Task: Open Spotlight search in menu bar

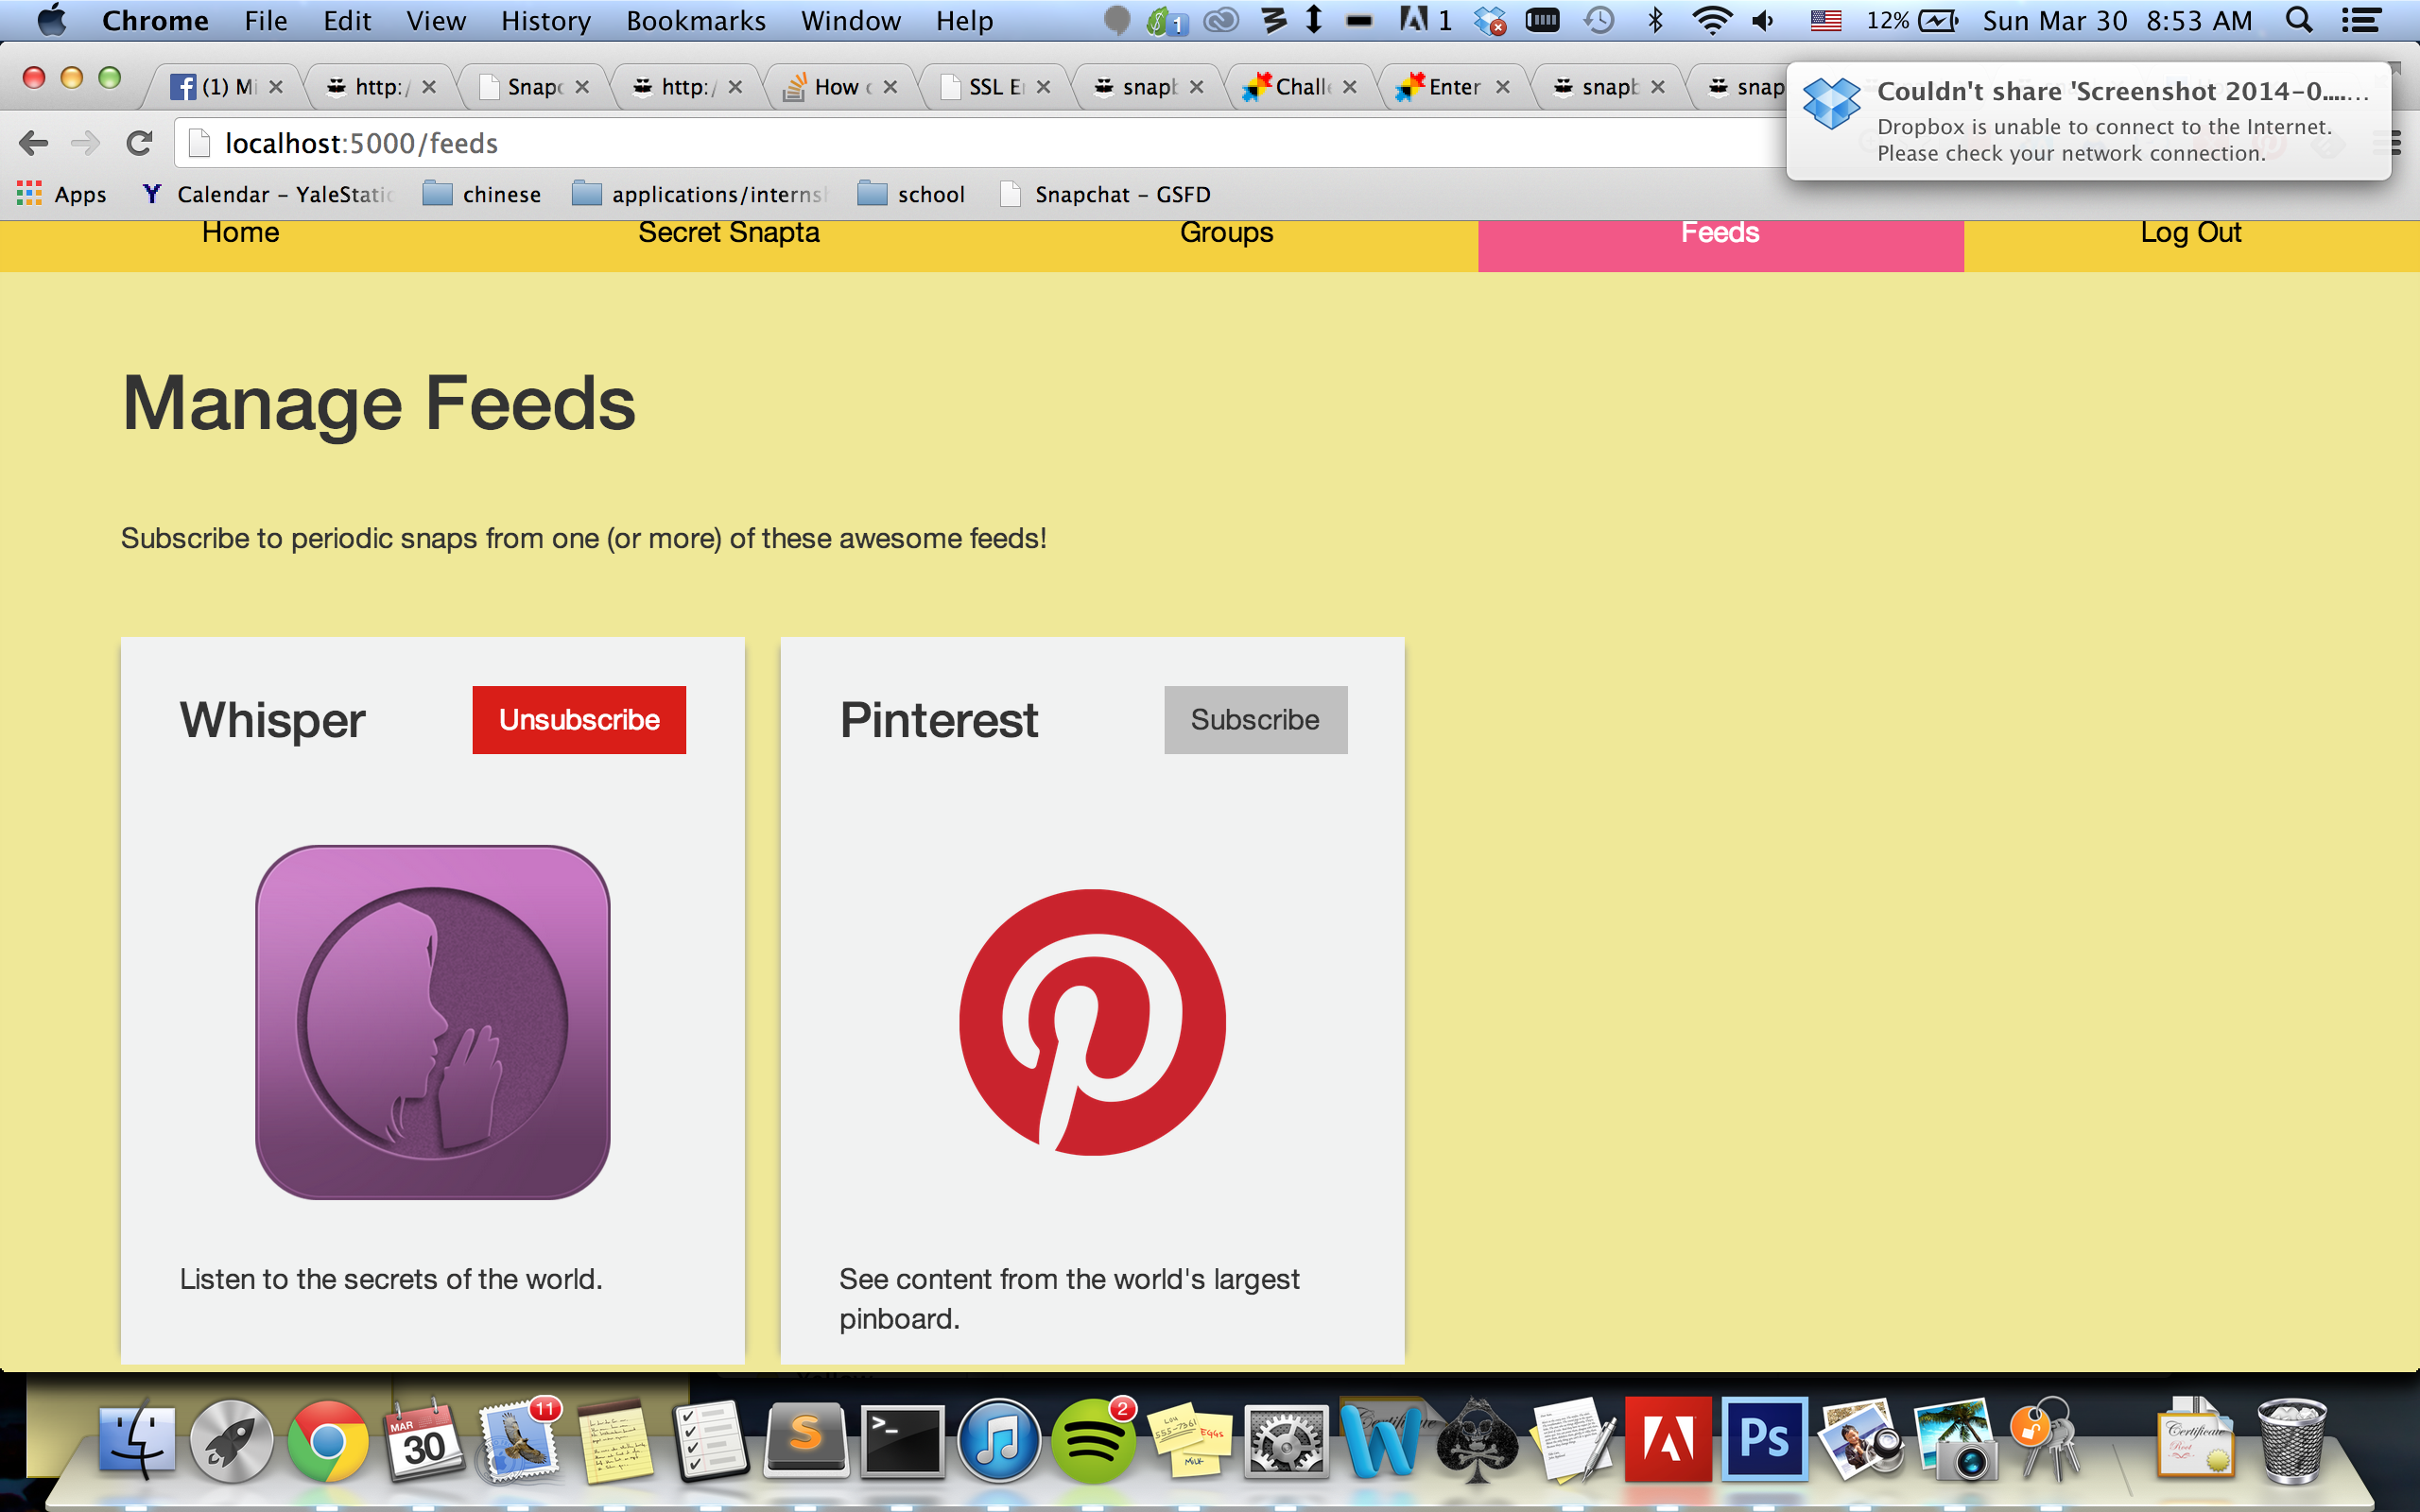Action: 2299,20
